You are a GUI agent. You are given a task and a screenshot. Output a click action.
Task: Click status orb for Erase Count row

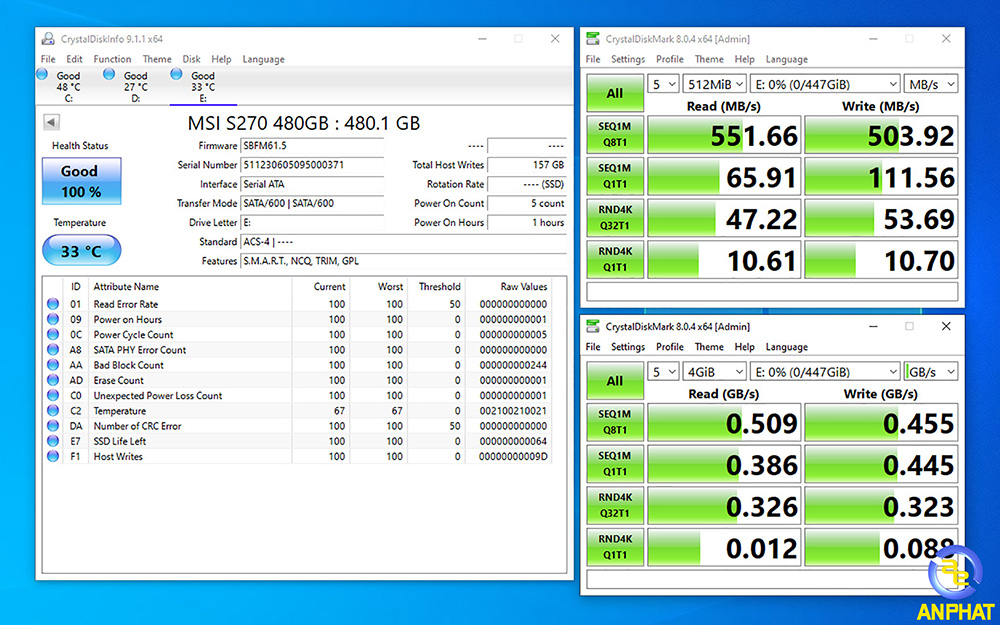tap(53, 381)
